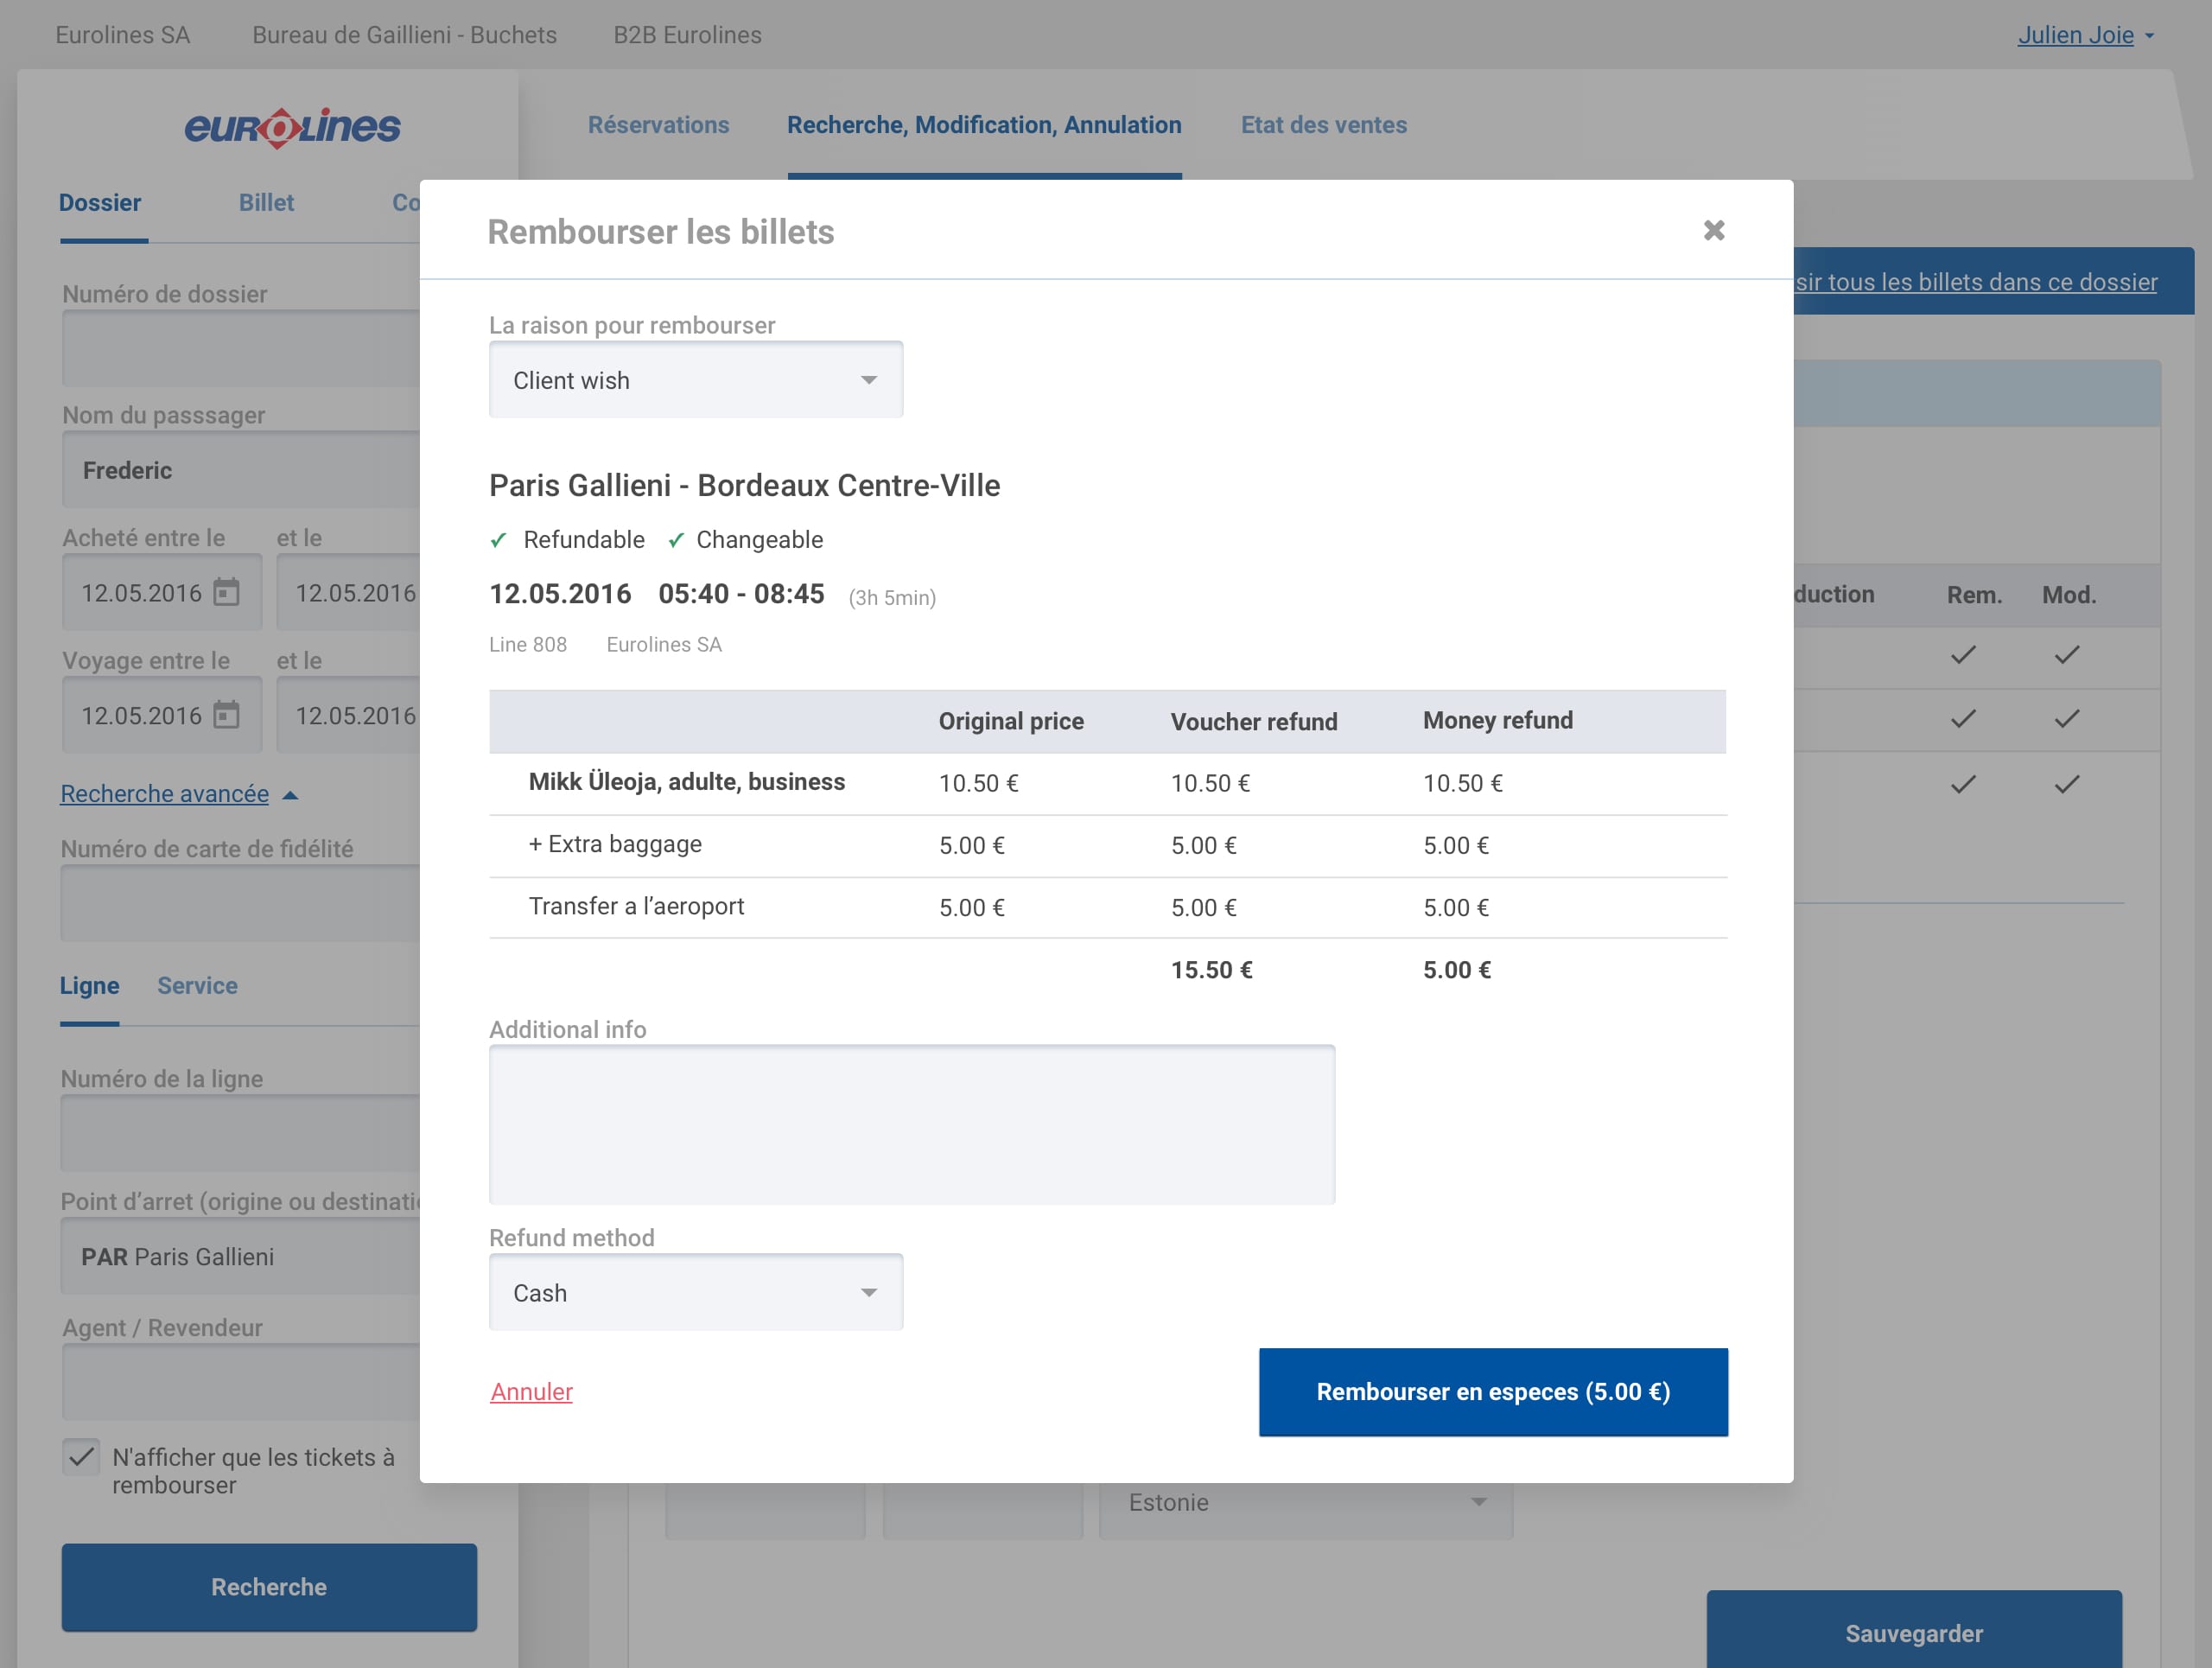The width and height of the screenshot is (2212, 1668).
Task: Click Bureau de Gaillieni - Buchets link
Action: [x=404, y=35]
